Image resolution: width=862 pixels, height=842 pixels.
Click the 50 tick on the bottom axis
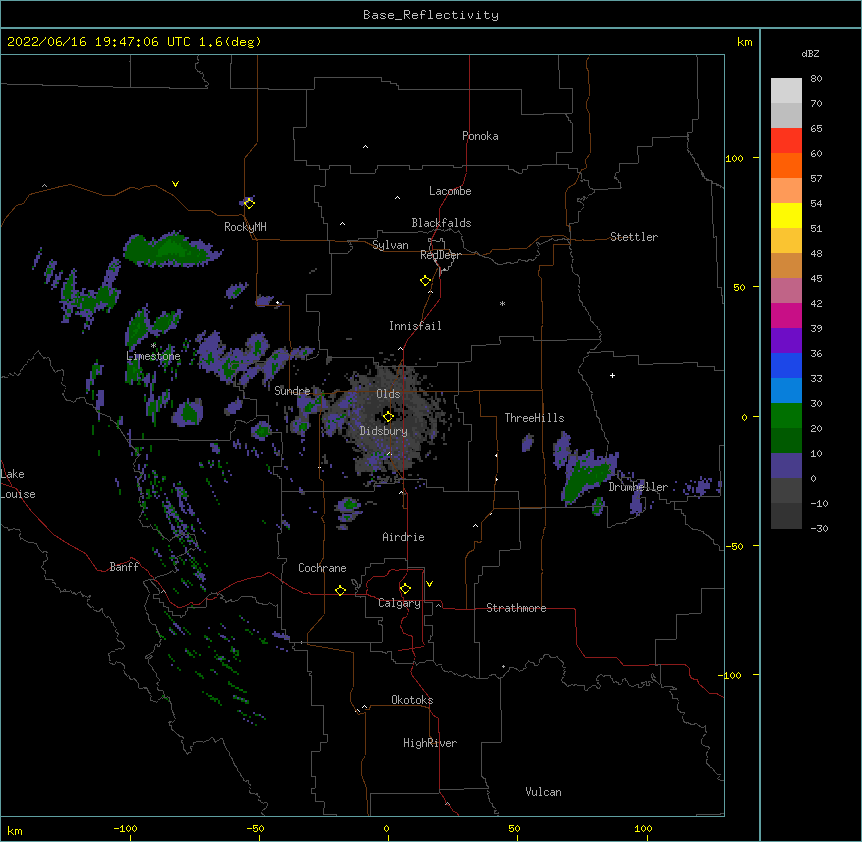tap(514, 829)
